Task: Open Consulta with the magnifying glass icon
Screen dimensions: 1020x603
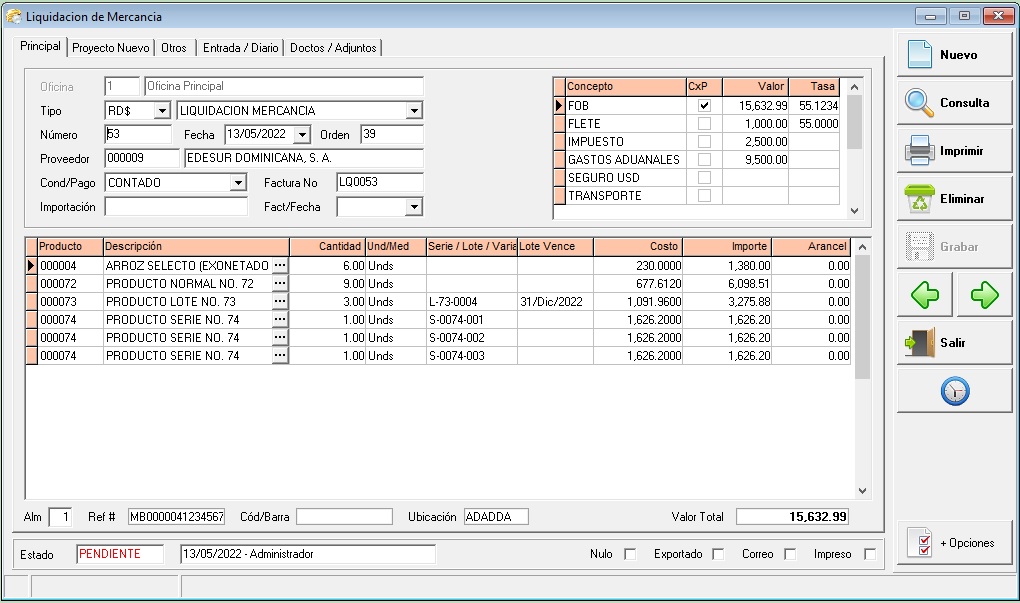Action: [x=919, y=103]
